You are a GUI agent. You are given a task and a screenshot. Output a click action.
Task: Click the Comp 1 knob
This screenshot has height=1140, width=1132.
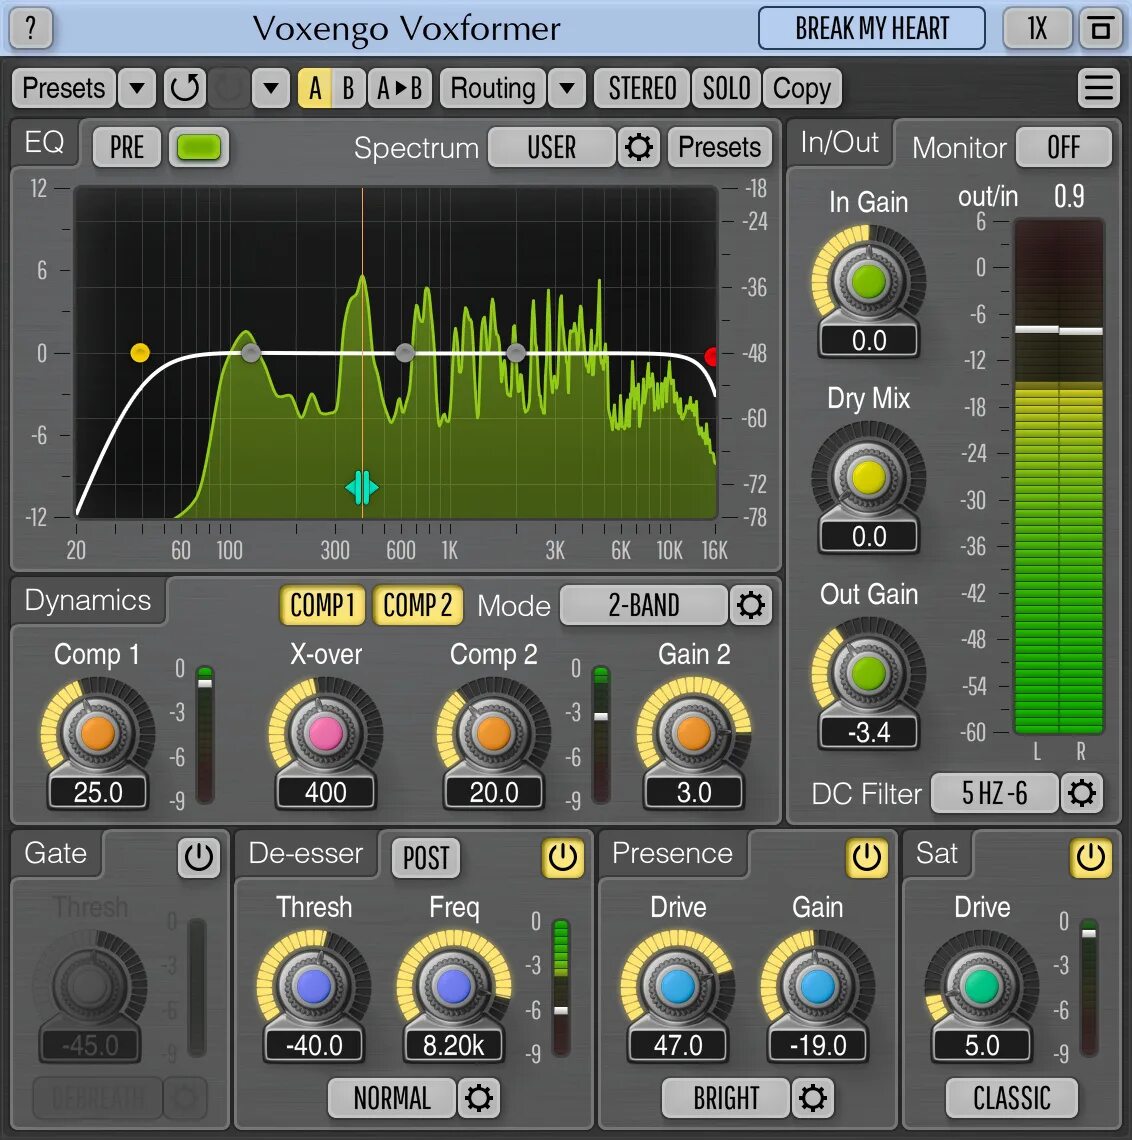97,733
